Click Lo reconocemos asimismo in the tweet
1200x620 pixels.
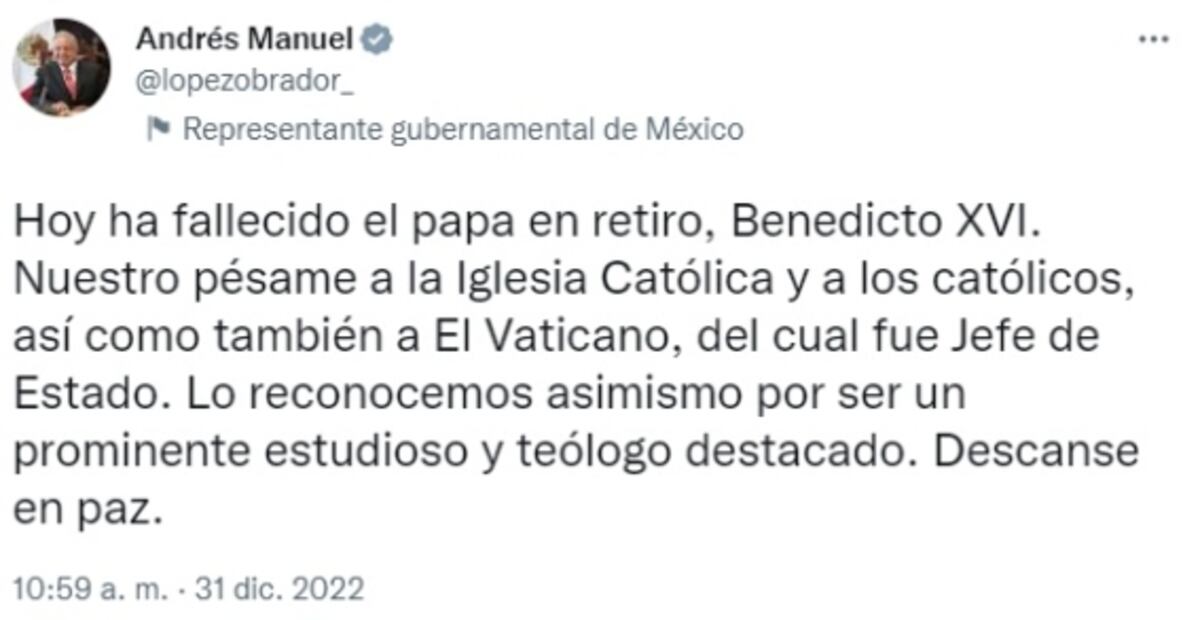[x=431, y=394]
